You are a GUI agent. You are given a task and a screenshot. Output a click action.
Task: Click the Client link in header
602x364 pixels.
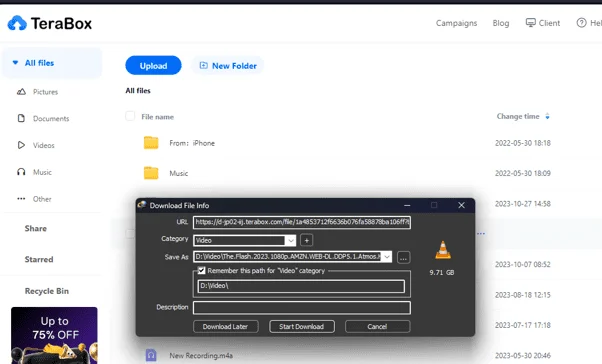tap(542, 23)
